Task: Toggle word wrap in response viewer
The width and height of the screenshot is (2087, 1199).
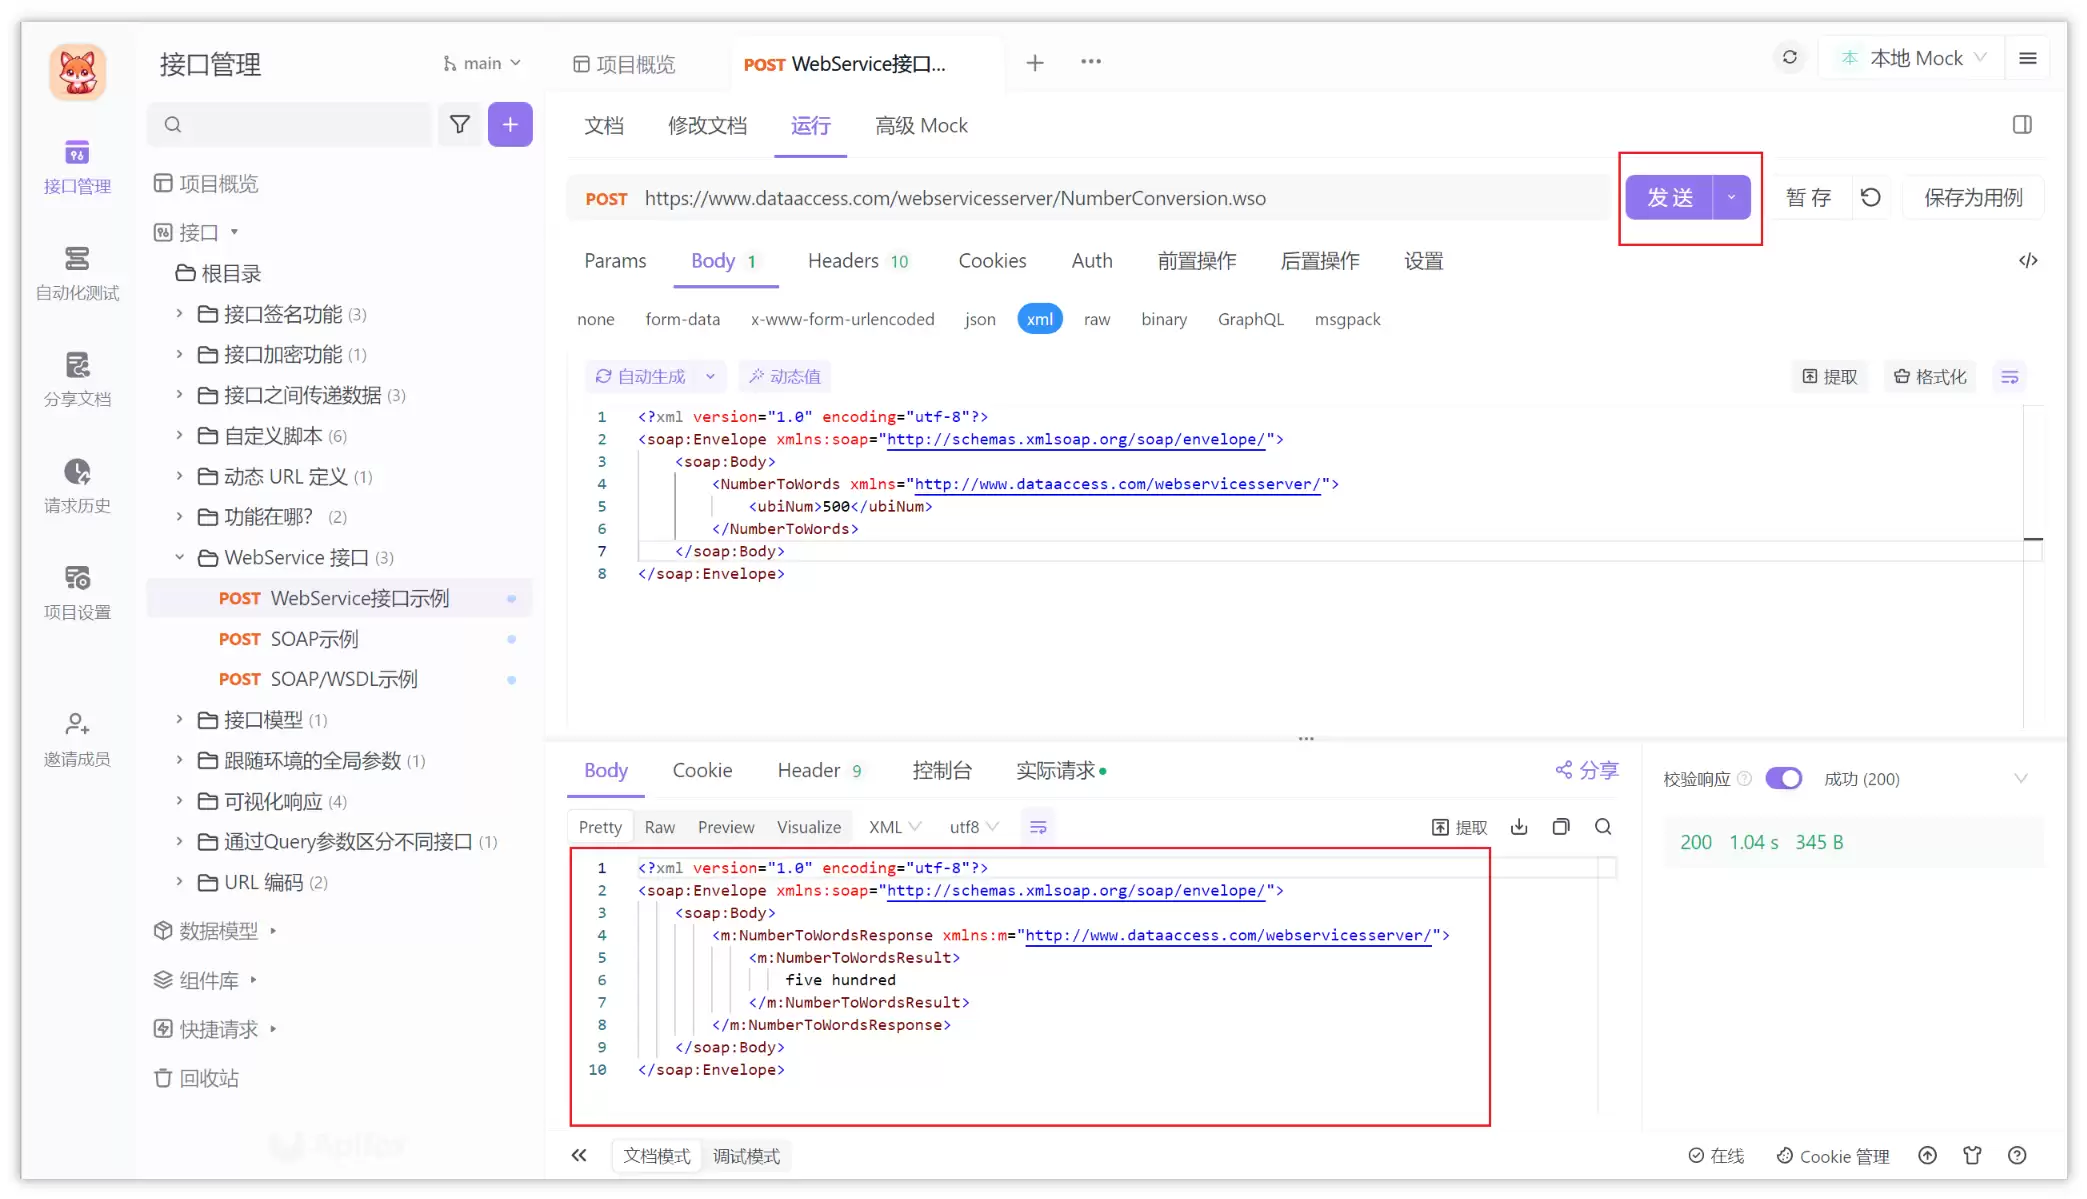Action: coord(1038,827)
